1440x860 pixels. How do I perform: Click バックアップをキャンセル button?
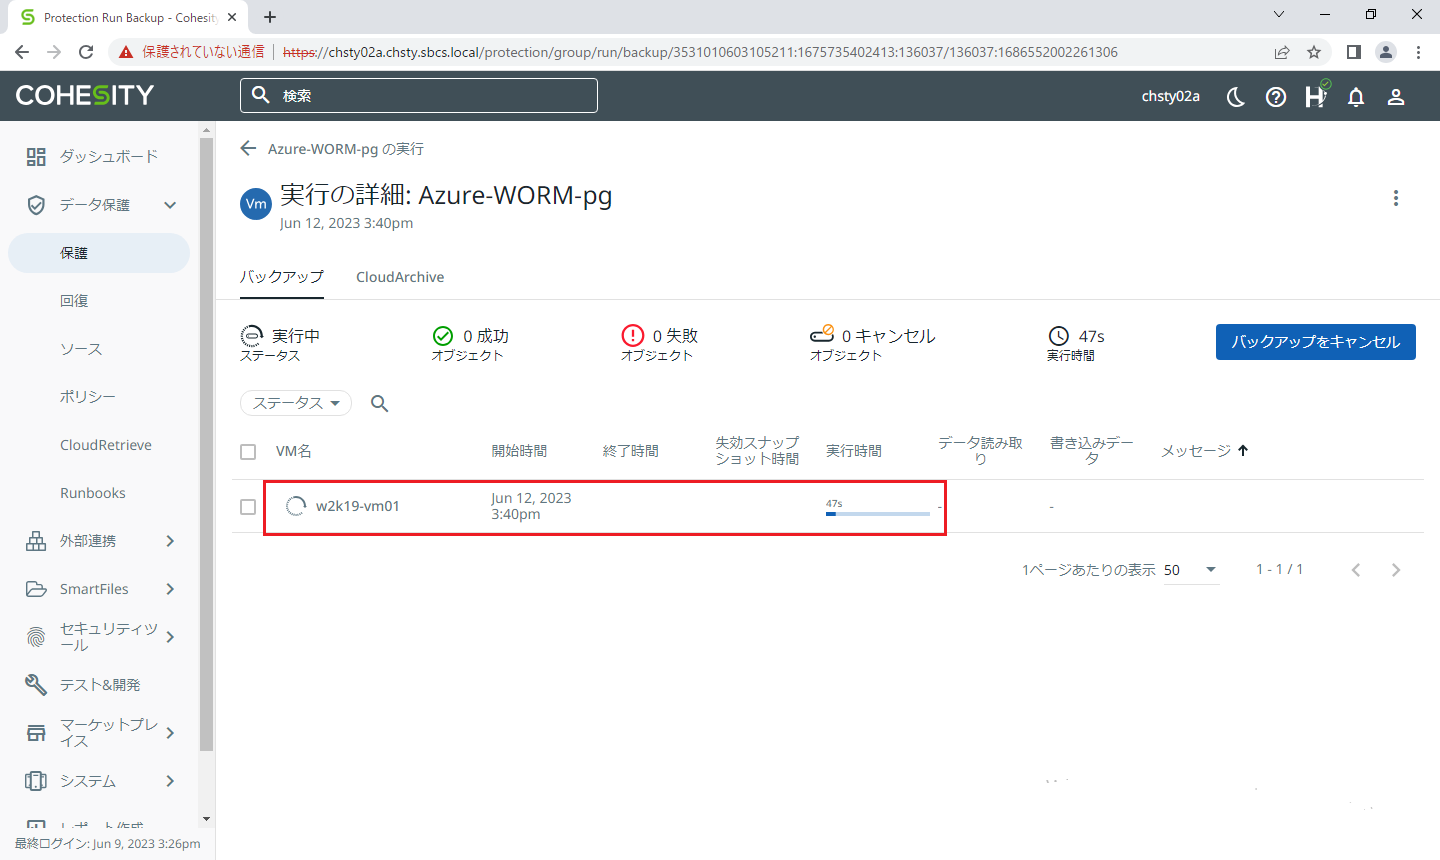coord(1316,342)
